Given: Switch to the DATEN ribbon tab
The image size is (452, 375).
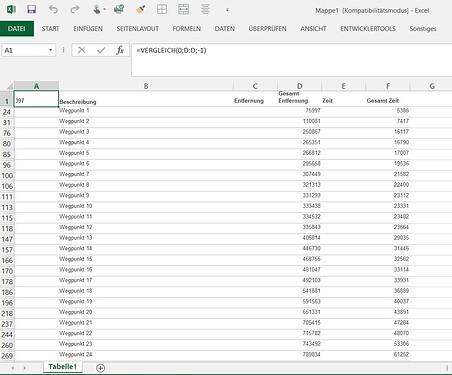Looking at the screenshot, I should click(225, 29).
